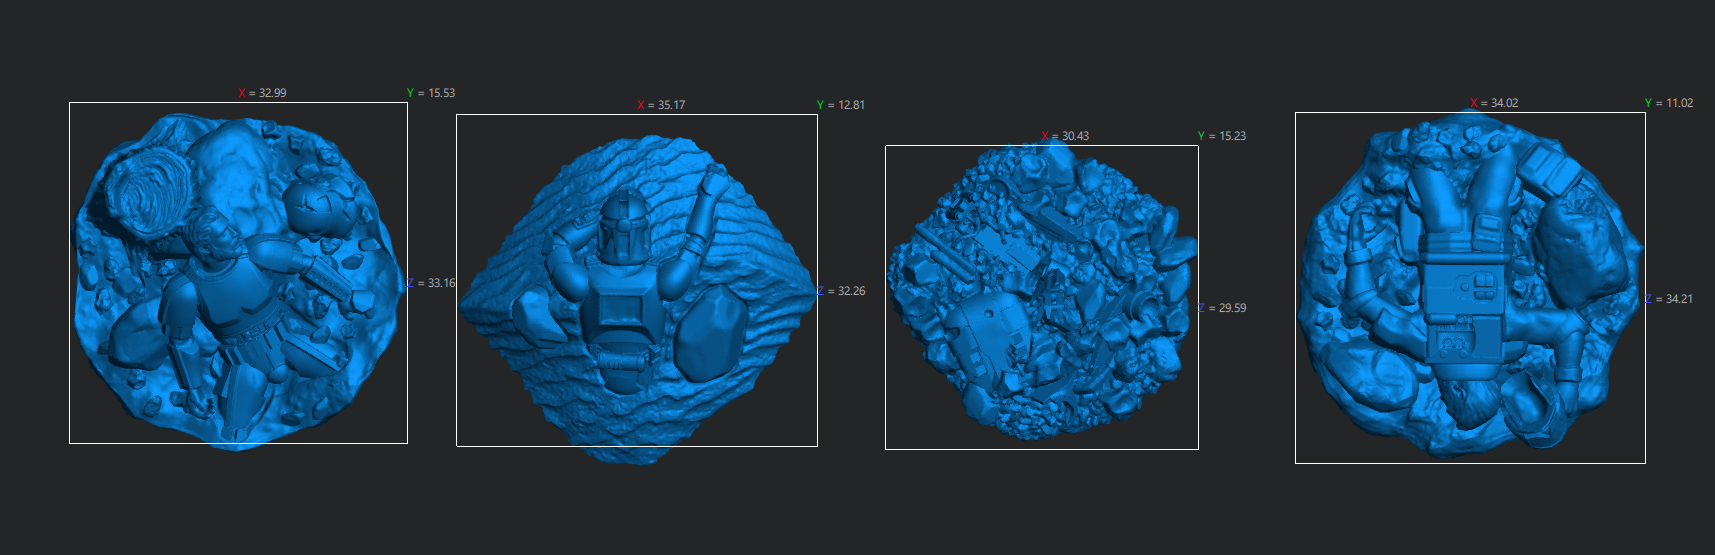Screen dimensions: 1715x555
Task: Click the Z = 29.59 dimension label
Action: tap(1222, 308)
